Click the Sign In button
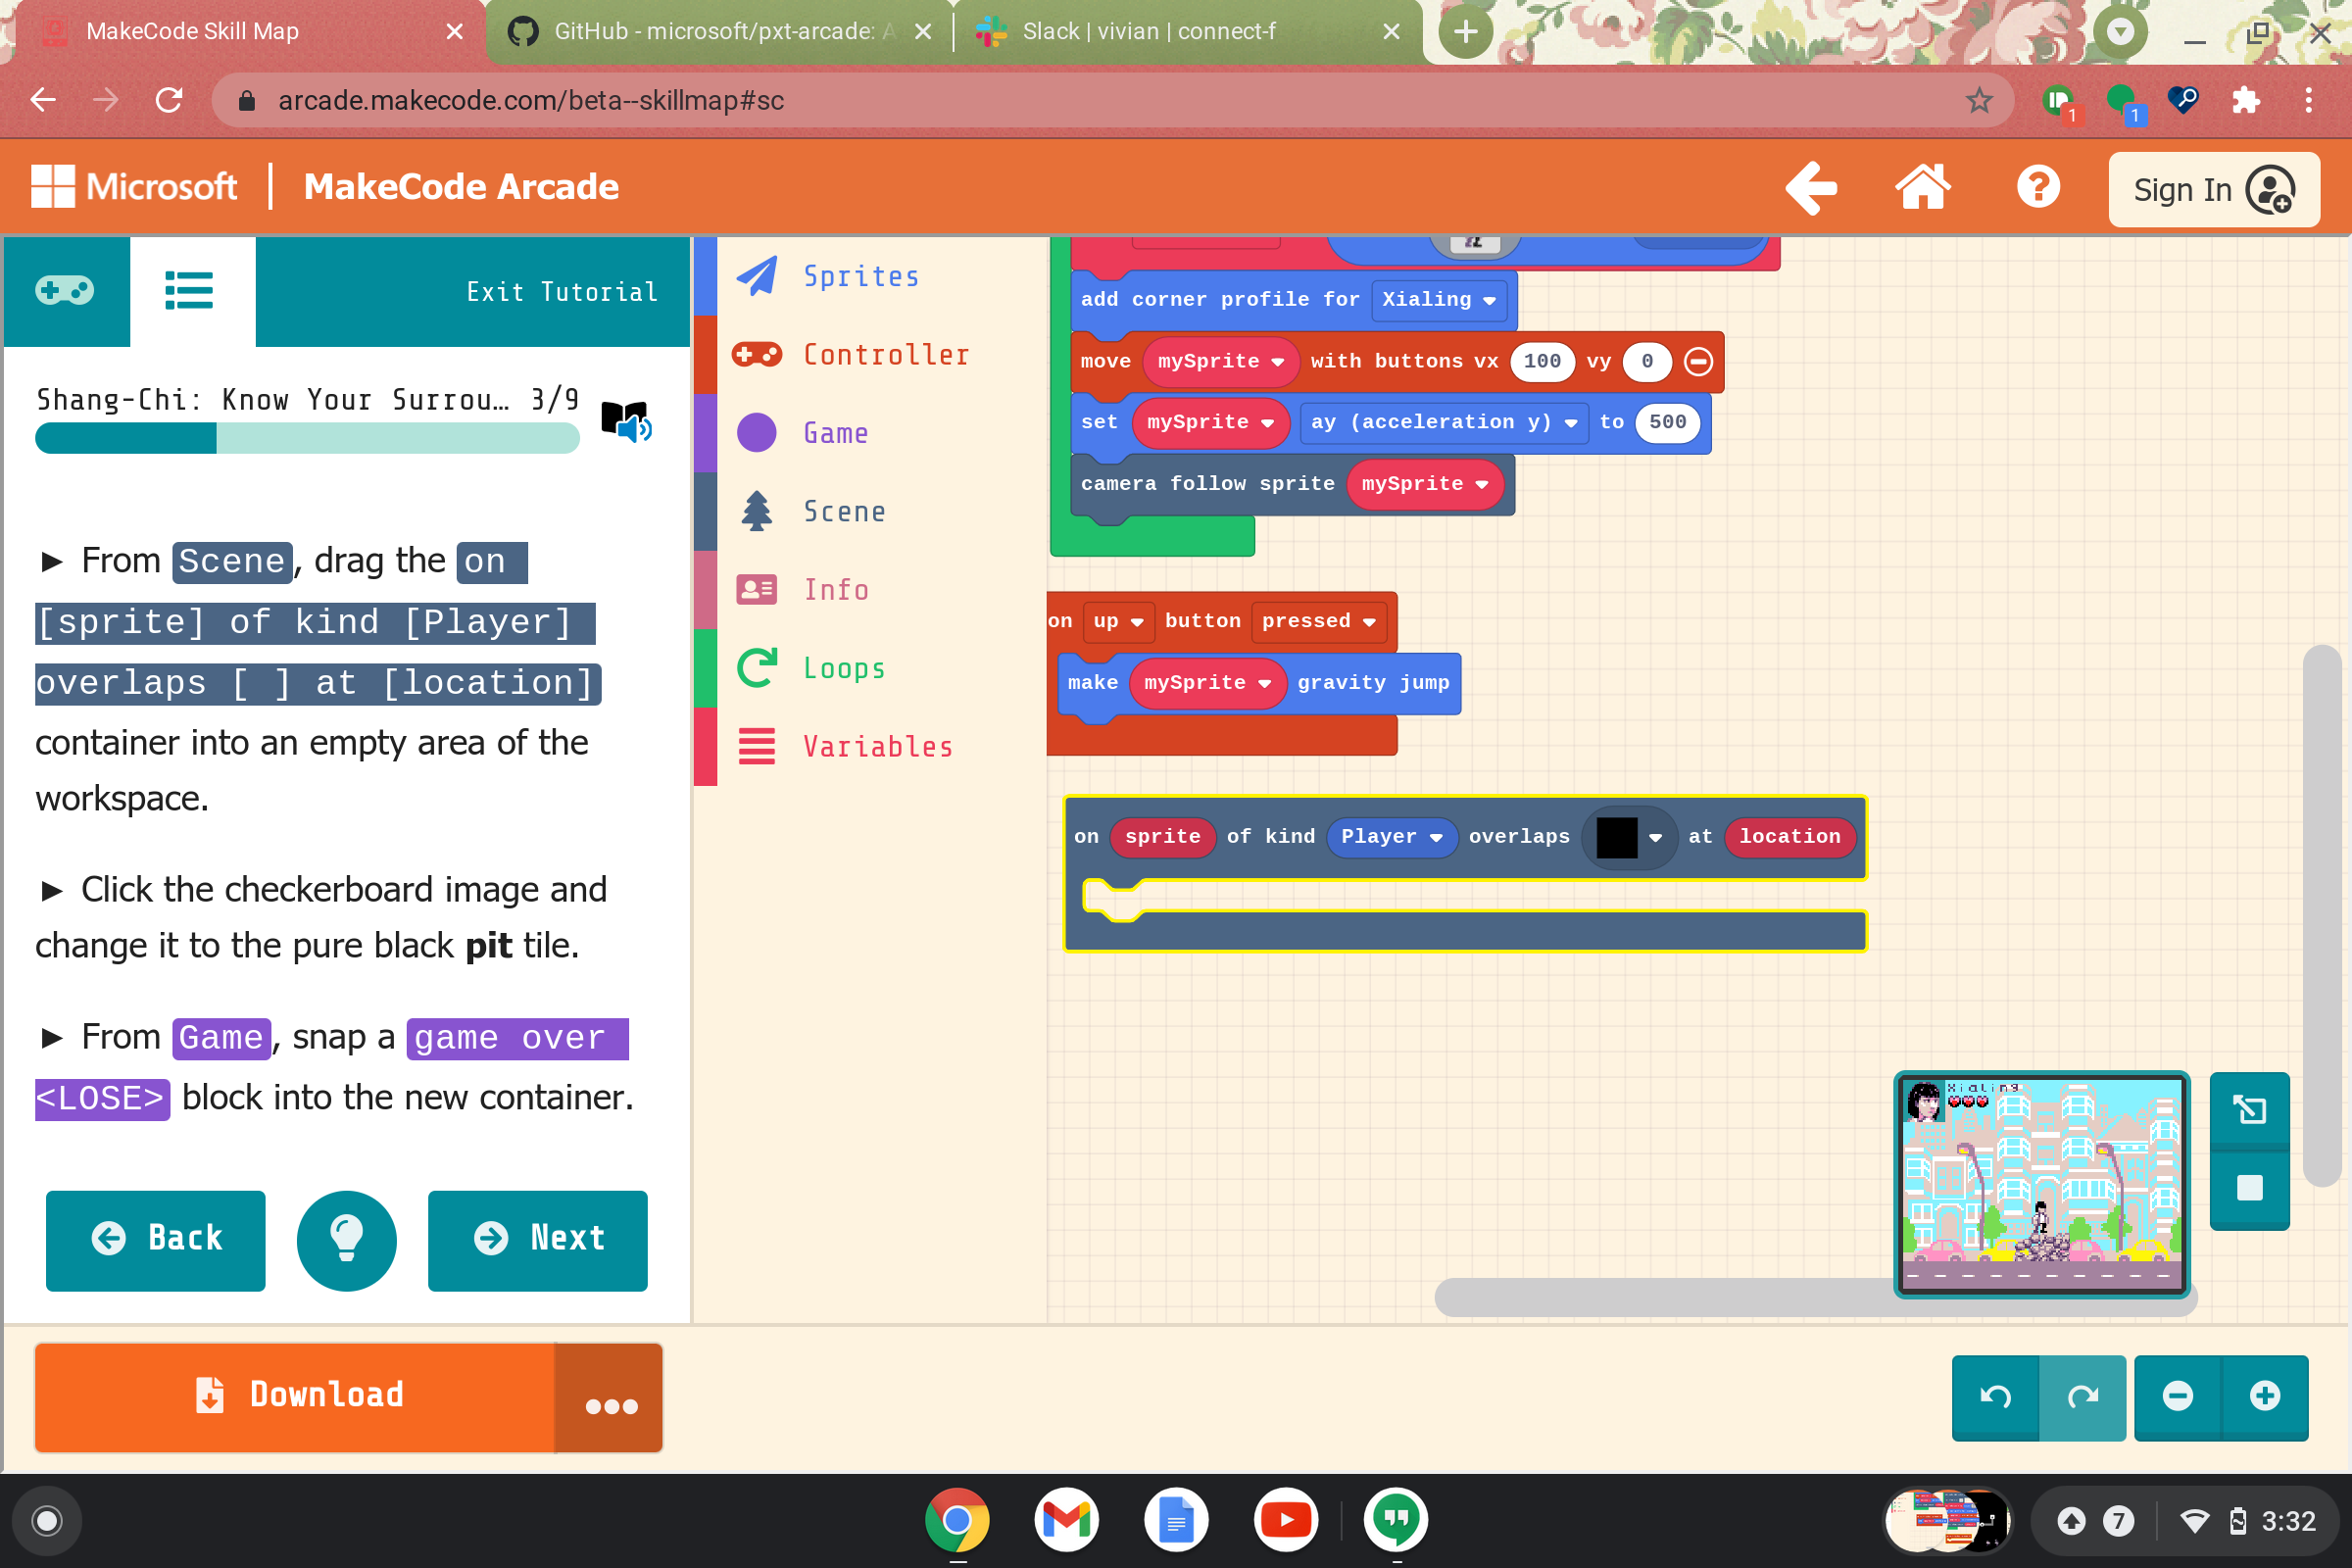The height and width of the screenshot is (1568, 2352). click(2213, 189)
